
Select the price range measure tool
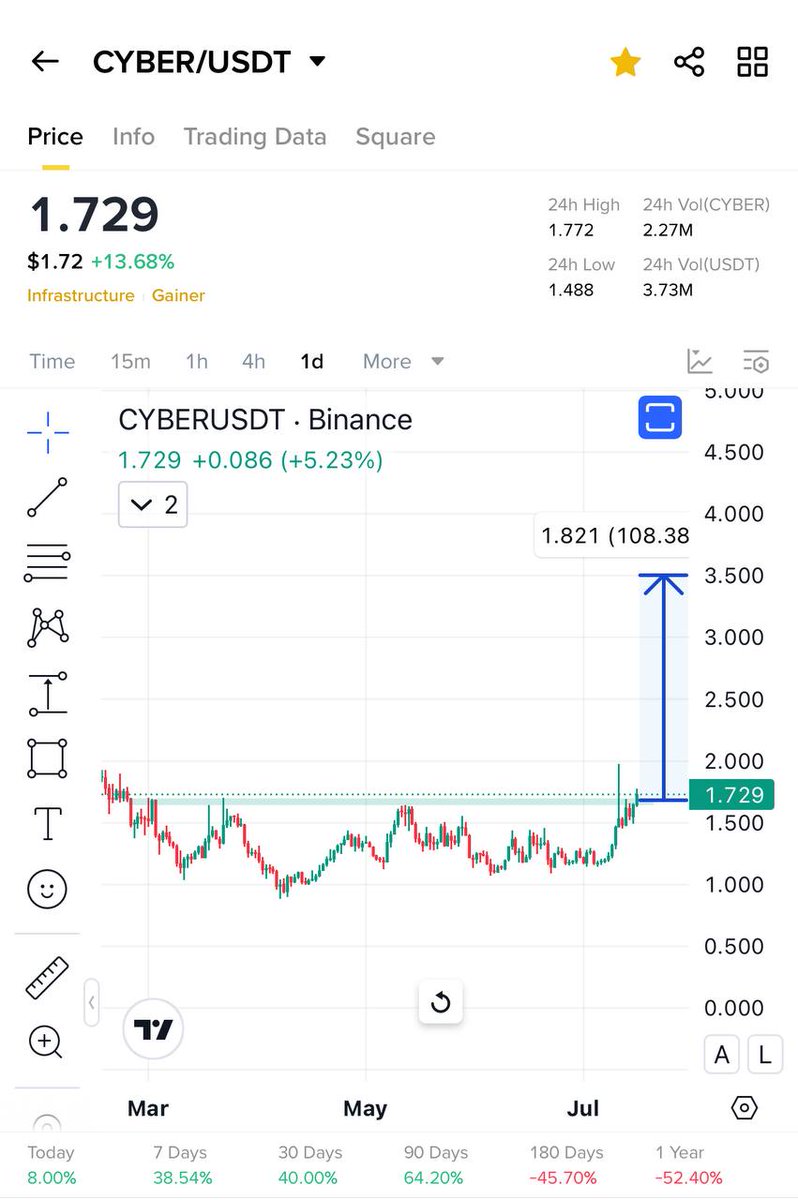pyautogui.click(x=47, y=694)
